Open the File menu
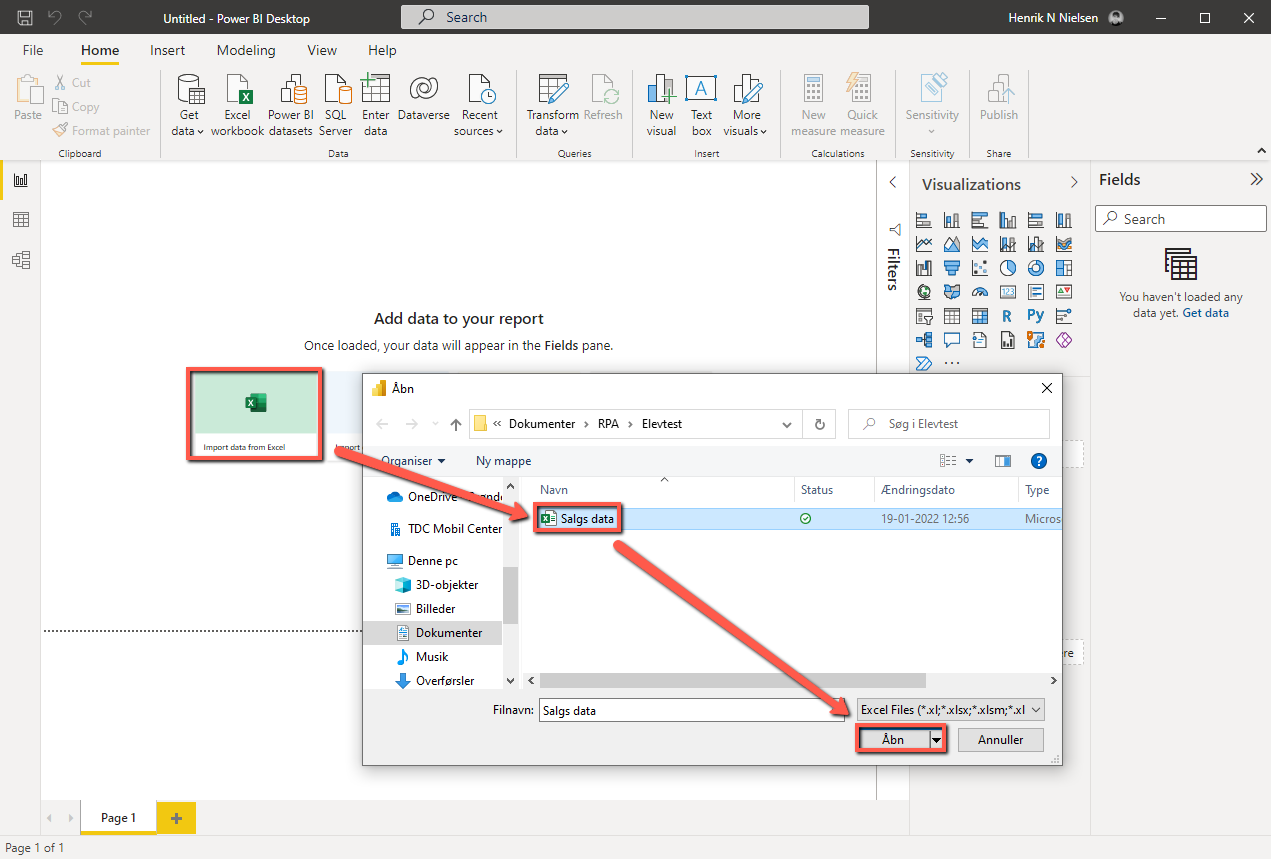The width and height of the screenshot is (1271, 859). 33,50
